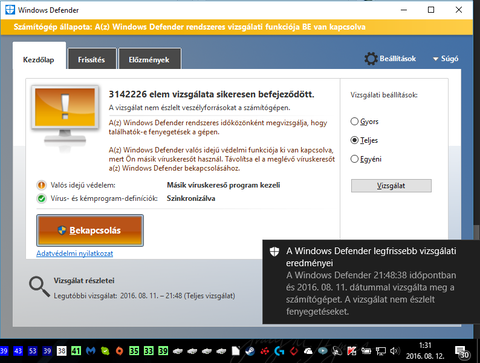
Task: Click the '3142226 elem vizsgálata' heading
Action: click(x=211, y=94)
